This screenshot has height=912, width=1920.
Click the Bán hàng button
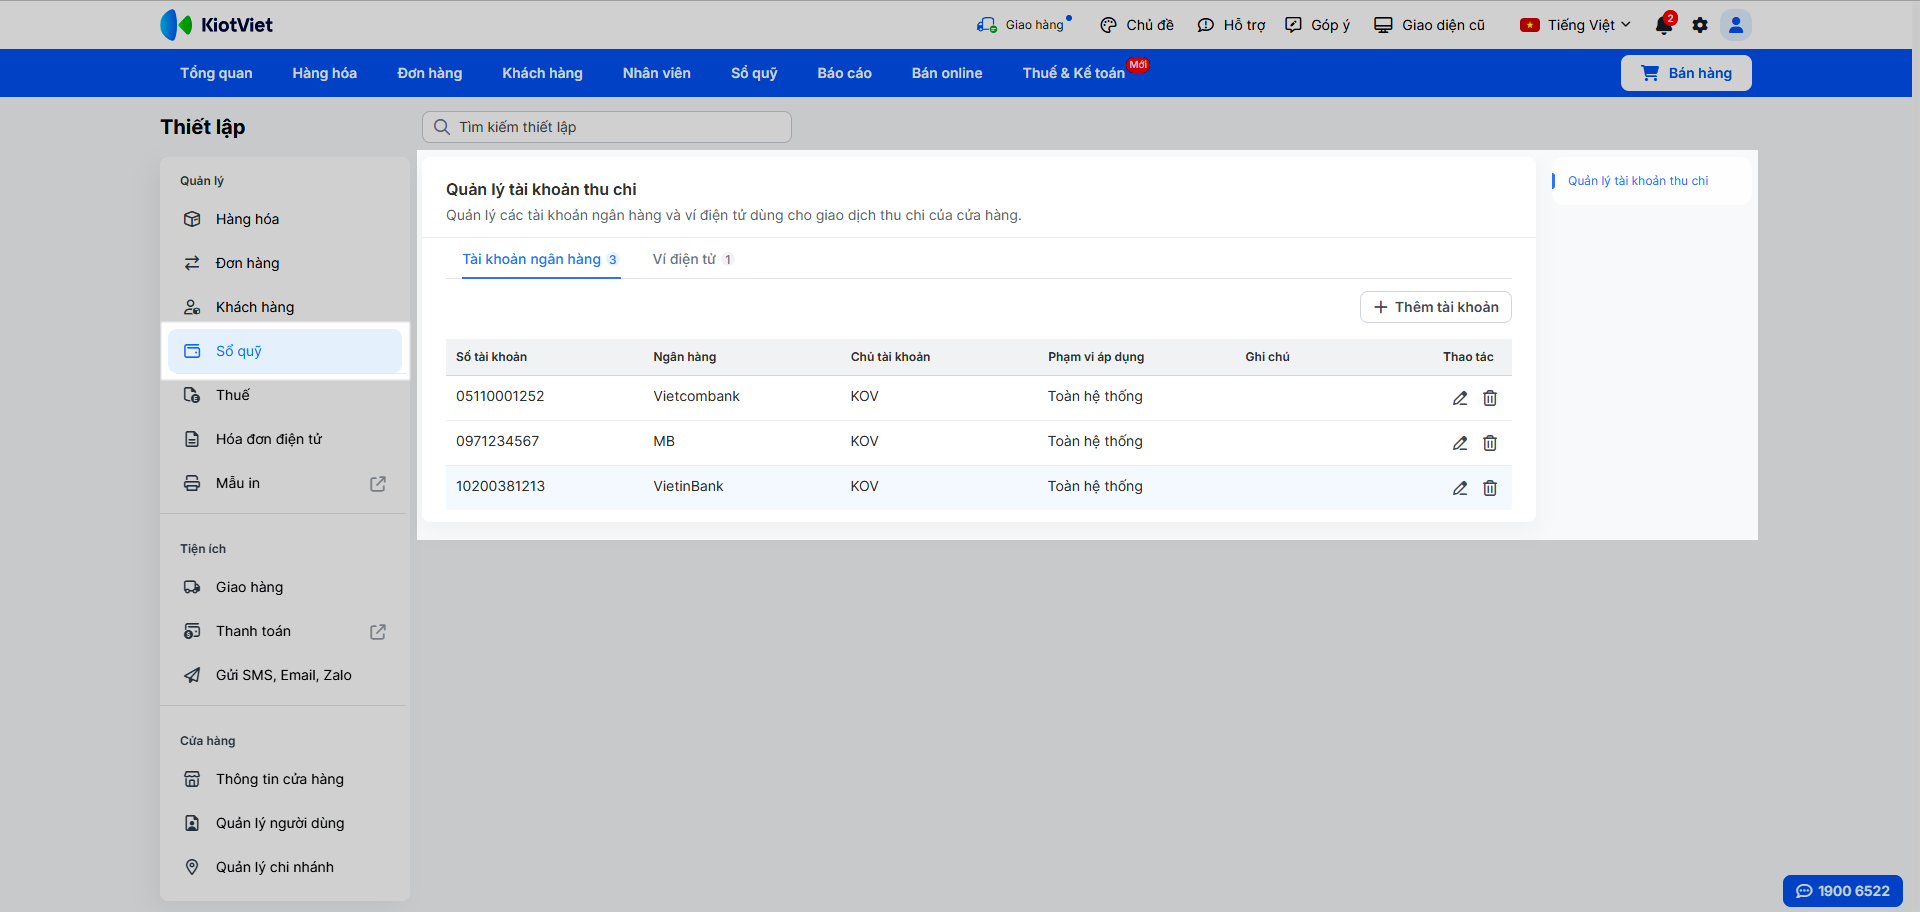[x=1686, y=73]
